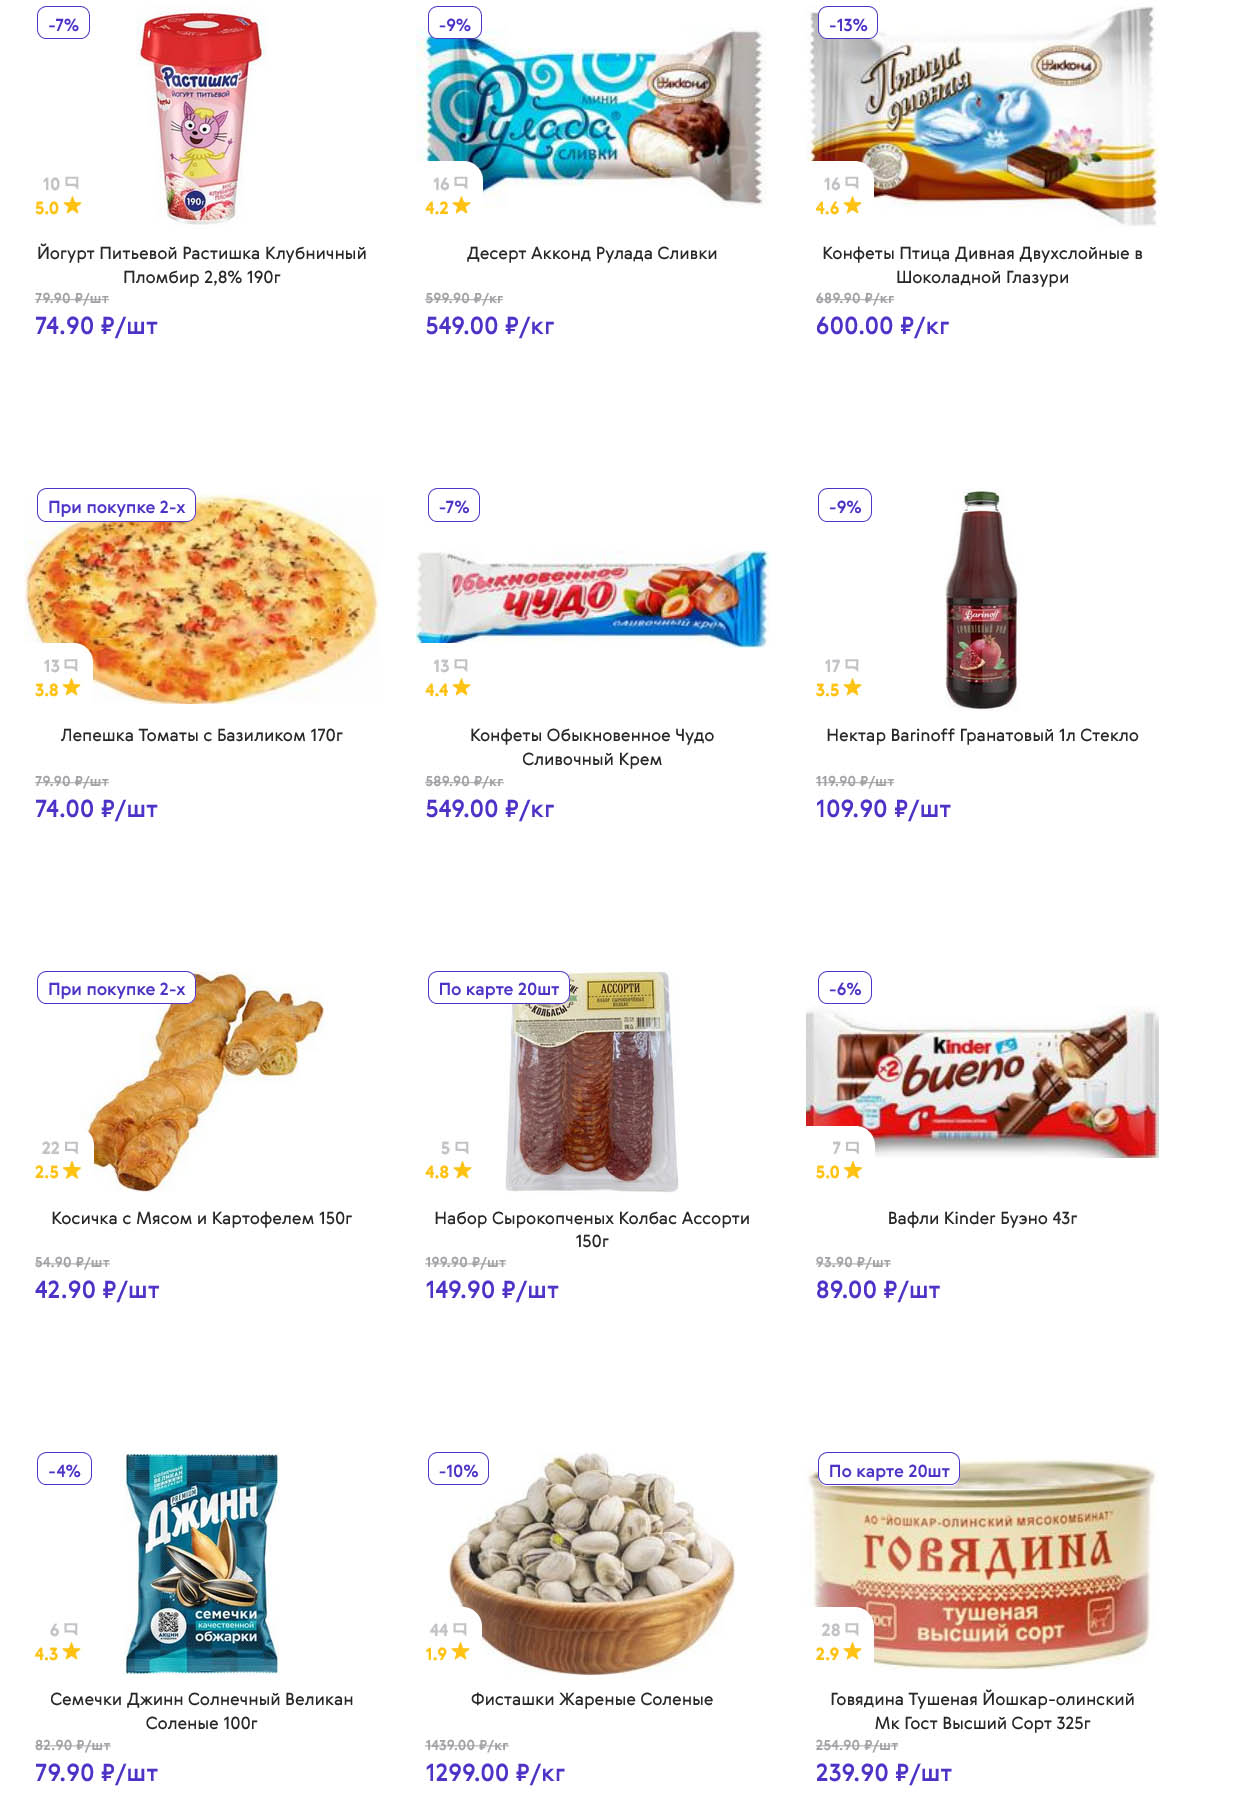
Task: Click the star icon on Barinoff pomegranate nectar
Action: 852,688
